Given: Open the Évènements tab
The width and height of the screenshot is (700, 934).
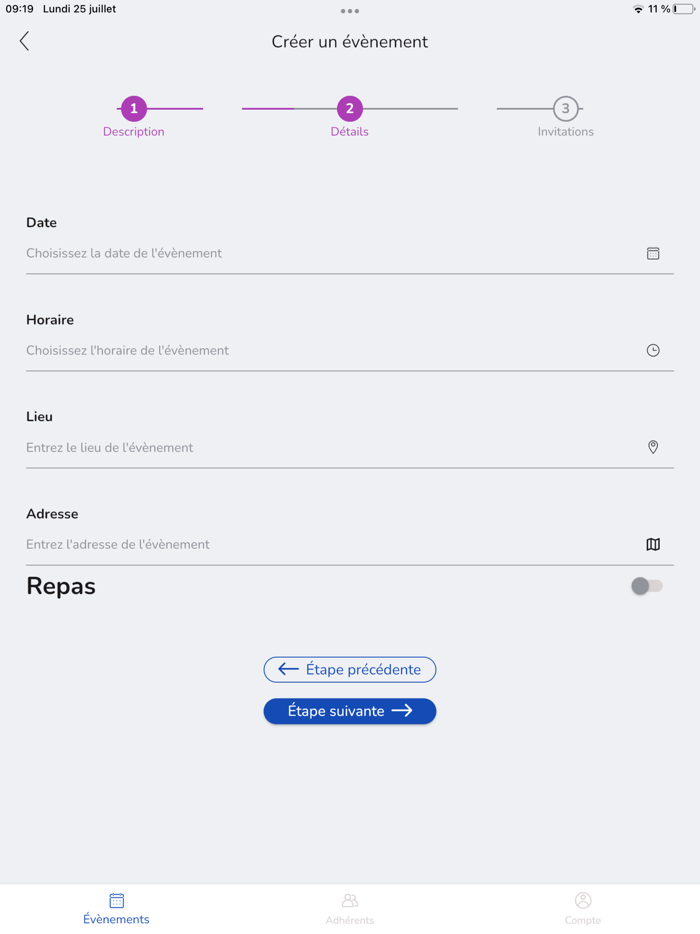Looking at the screenshot, I should coord(116,908).
